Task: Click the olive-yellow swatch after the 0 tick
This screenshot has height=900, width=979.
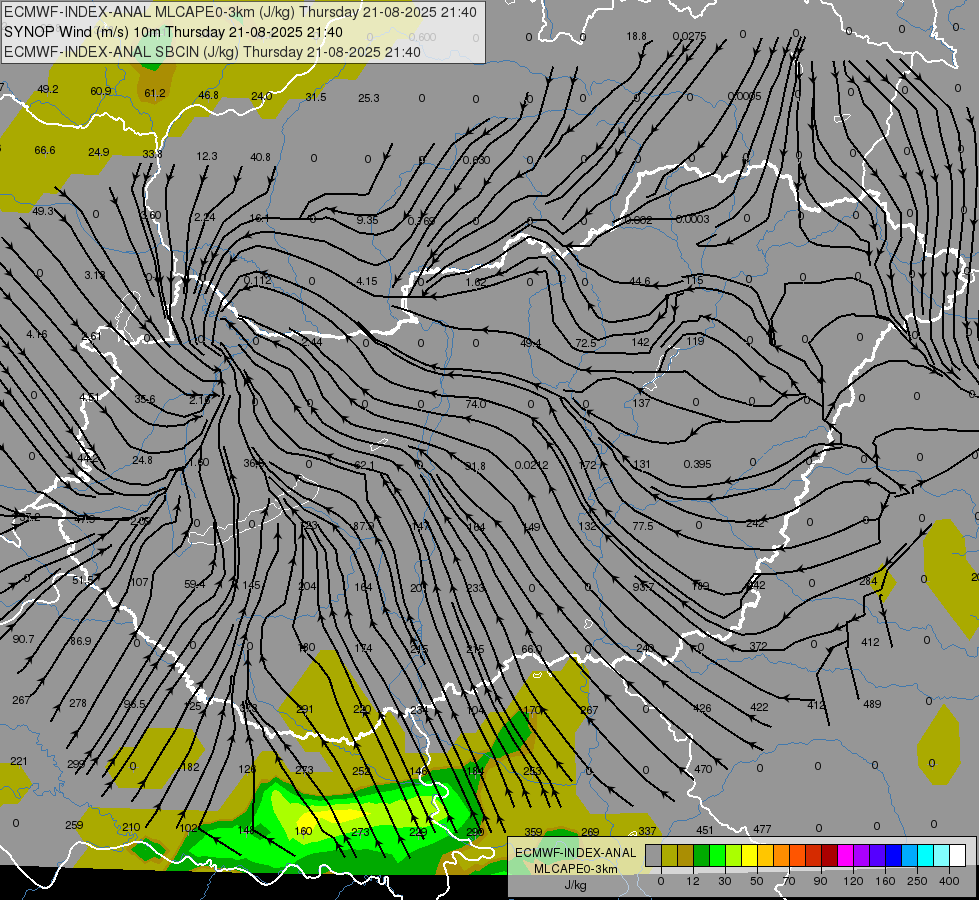Action: 669,856
